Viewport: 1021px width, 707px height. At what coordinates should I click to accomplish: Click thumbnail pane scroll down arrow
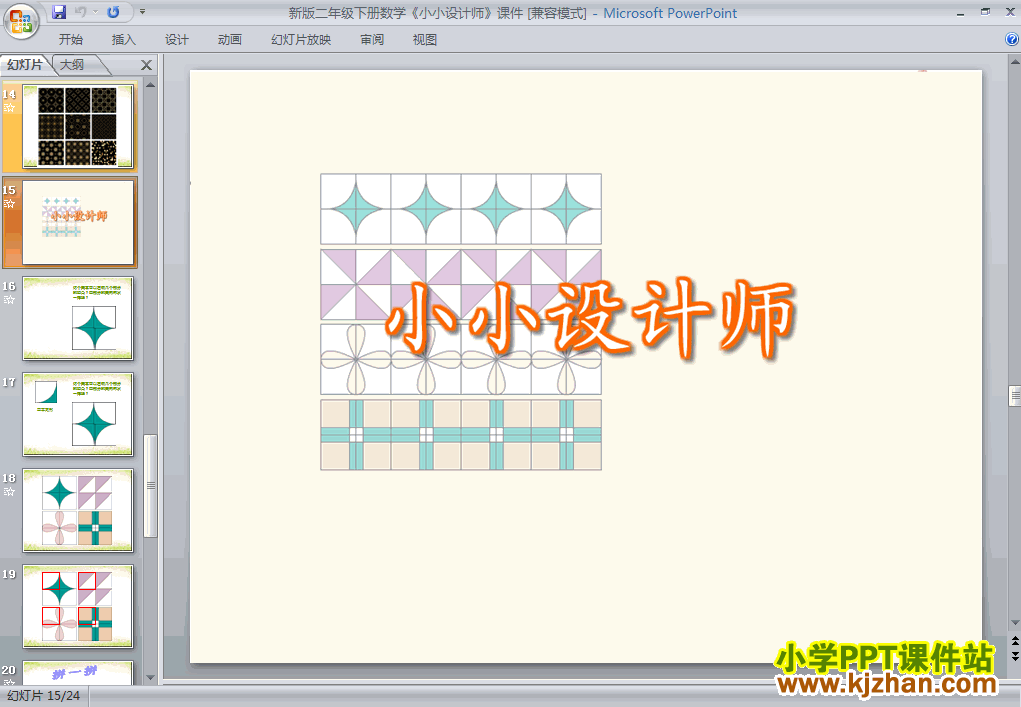click(150, 678)
